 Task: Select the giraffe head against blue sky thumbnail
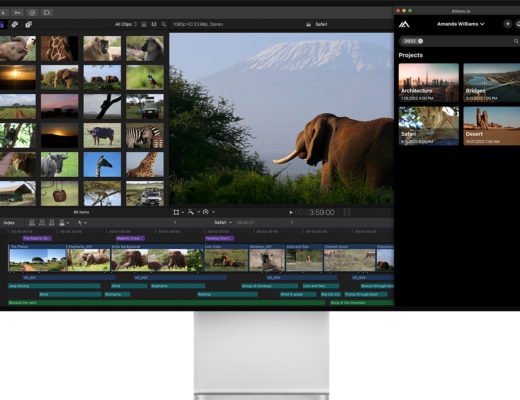pos(102,164)
